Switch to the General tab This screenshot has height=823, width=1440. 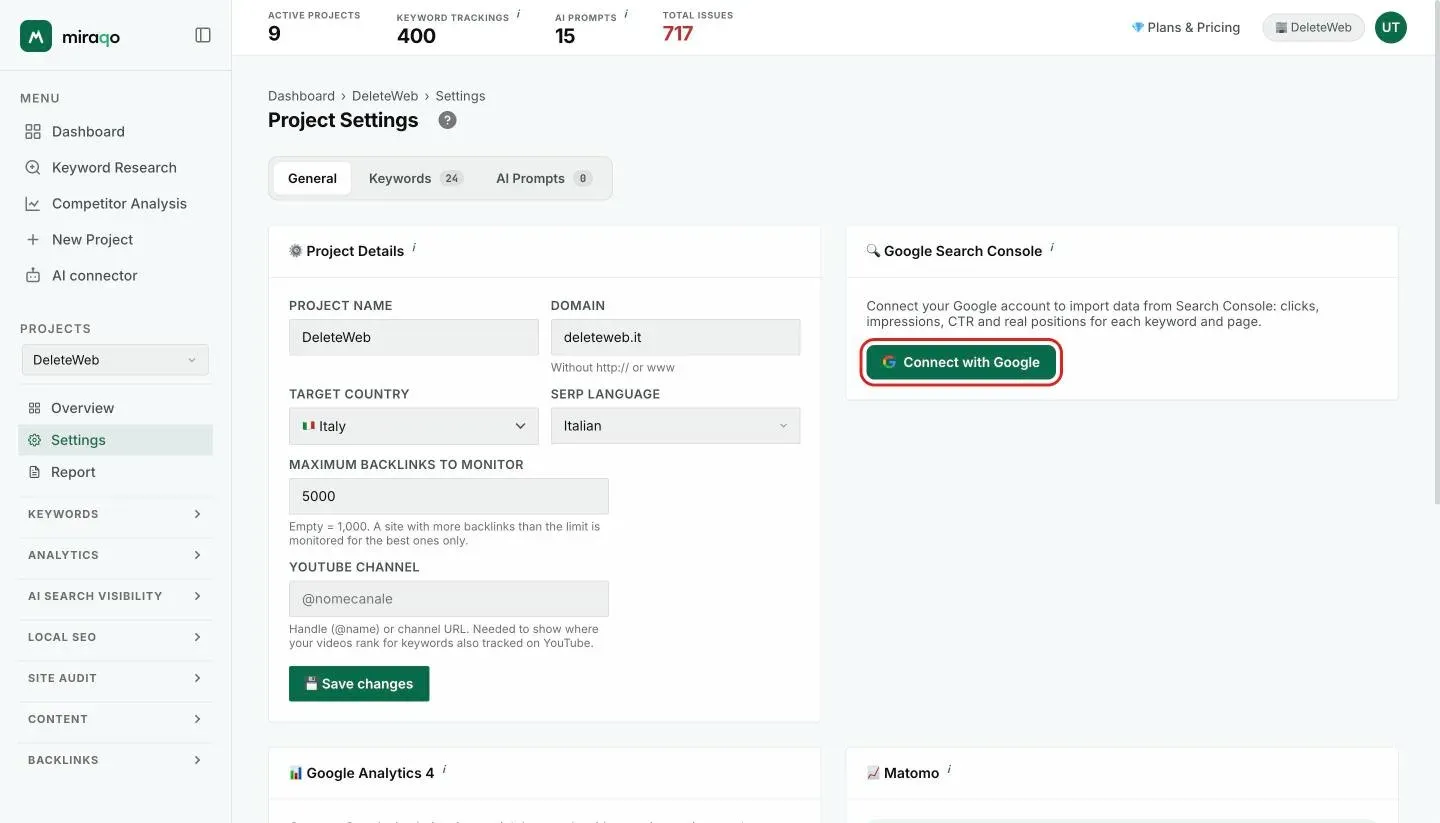[x=312, y=178]
